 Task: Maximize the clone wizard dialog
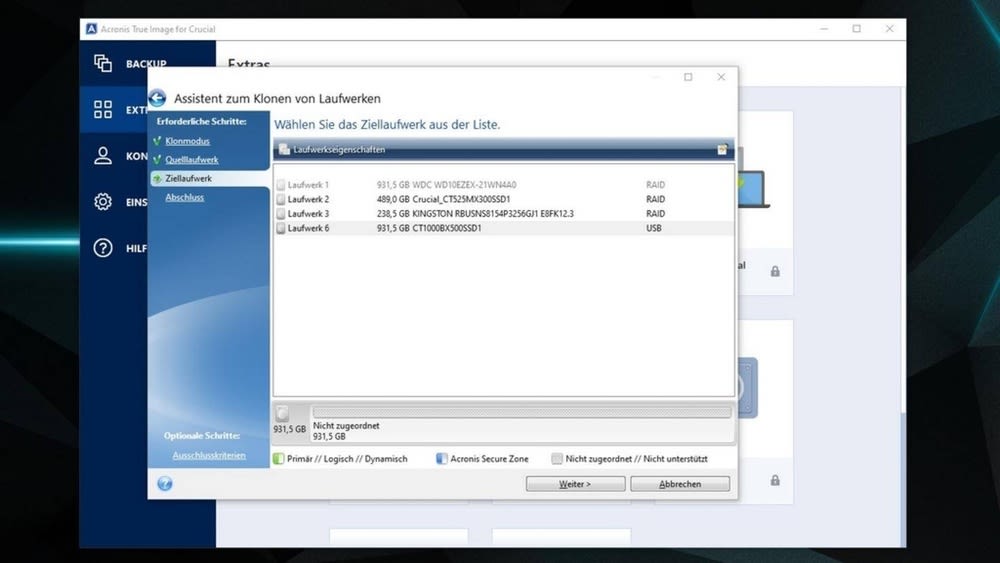coord(688,77)
